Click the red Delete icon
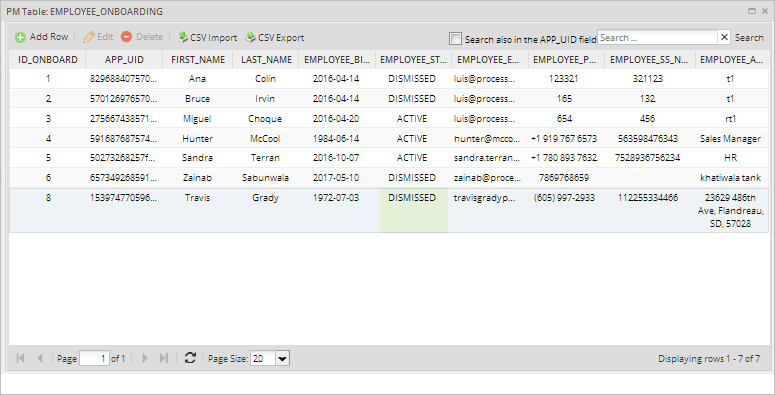This screenshot has width=775, height=395. point(127,37)
